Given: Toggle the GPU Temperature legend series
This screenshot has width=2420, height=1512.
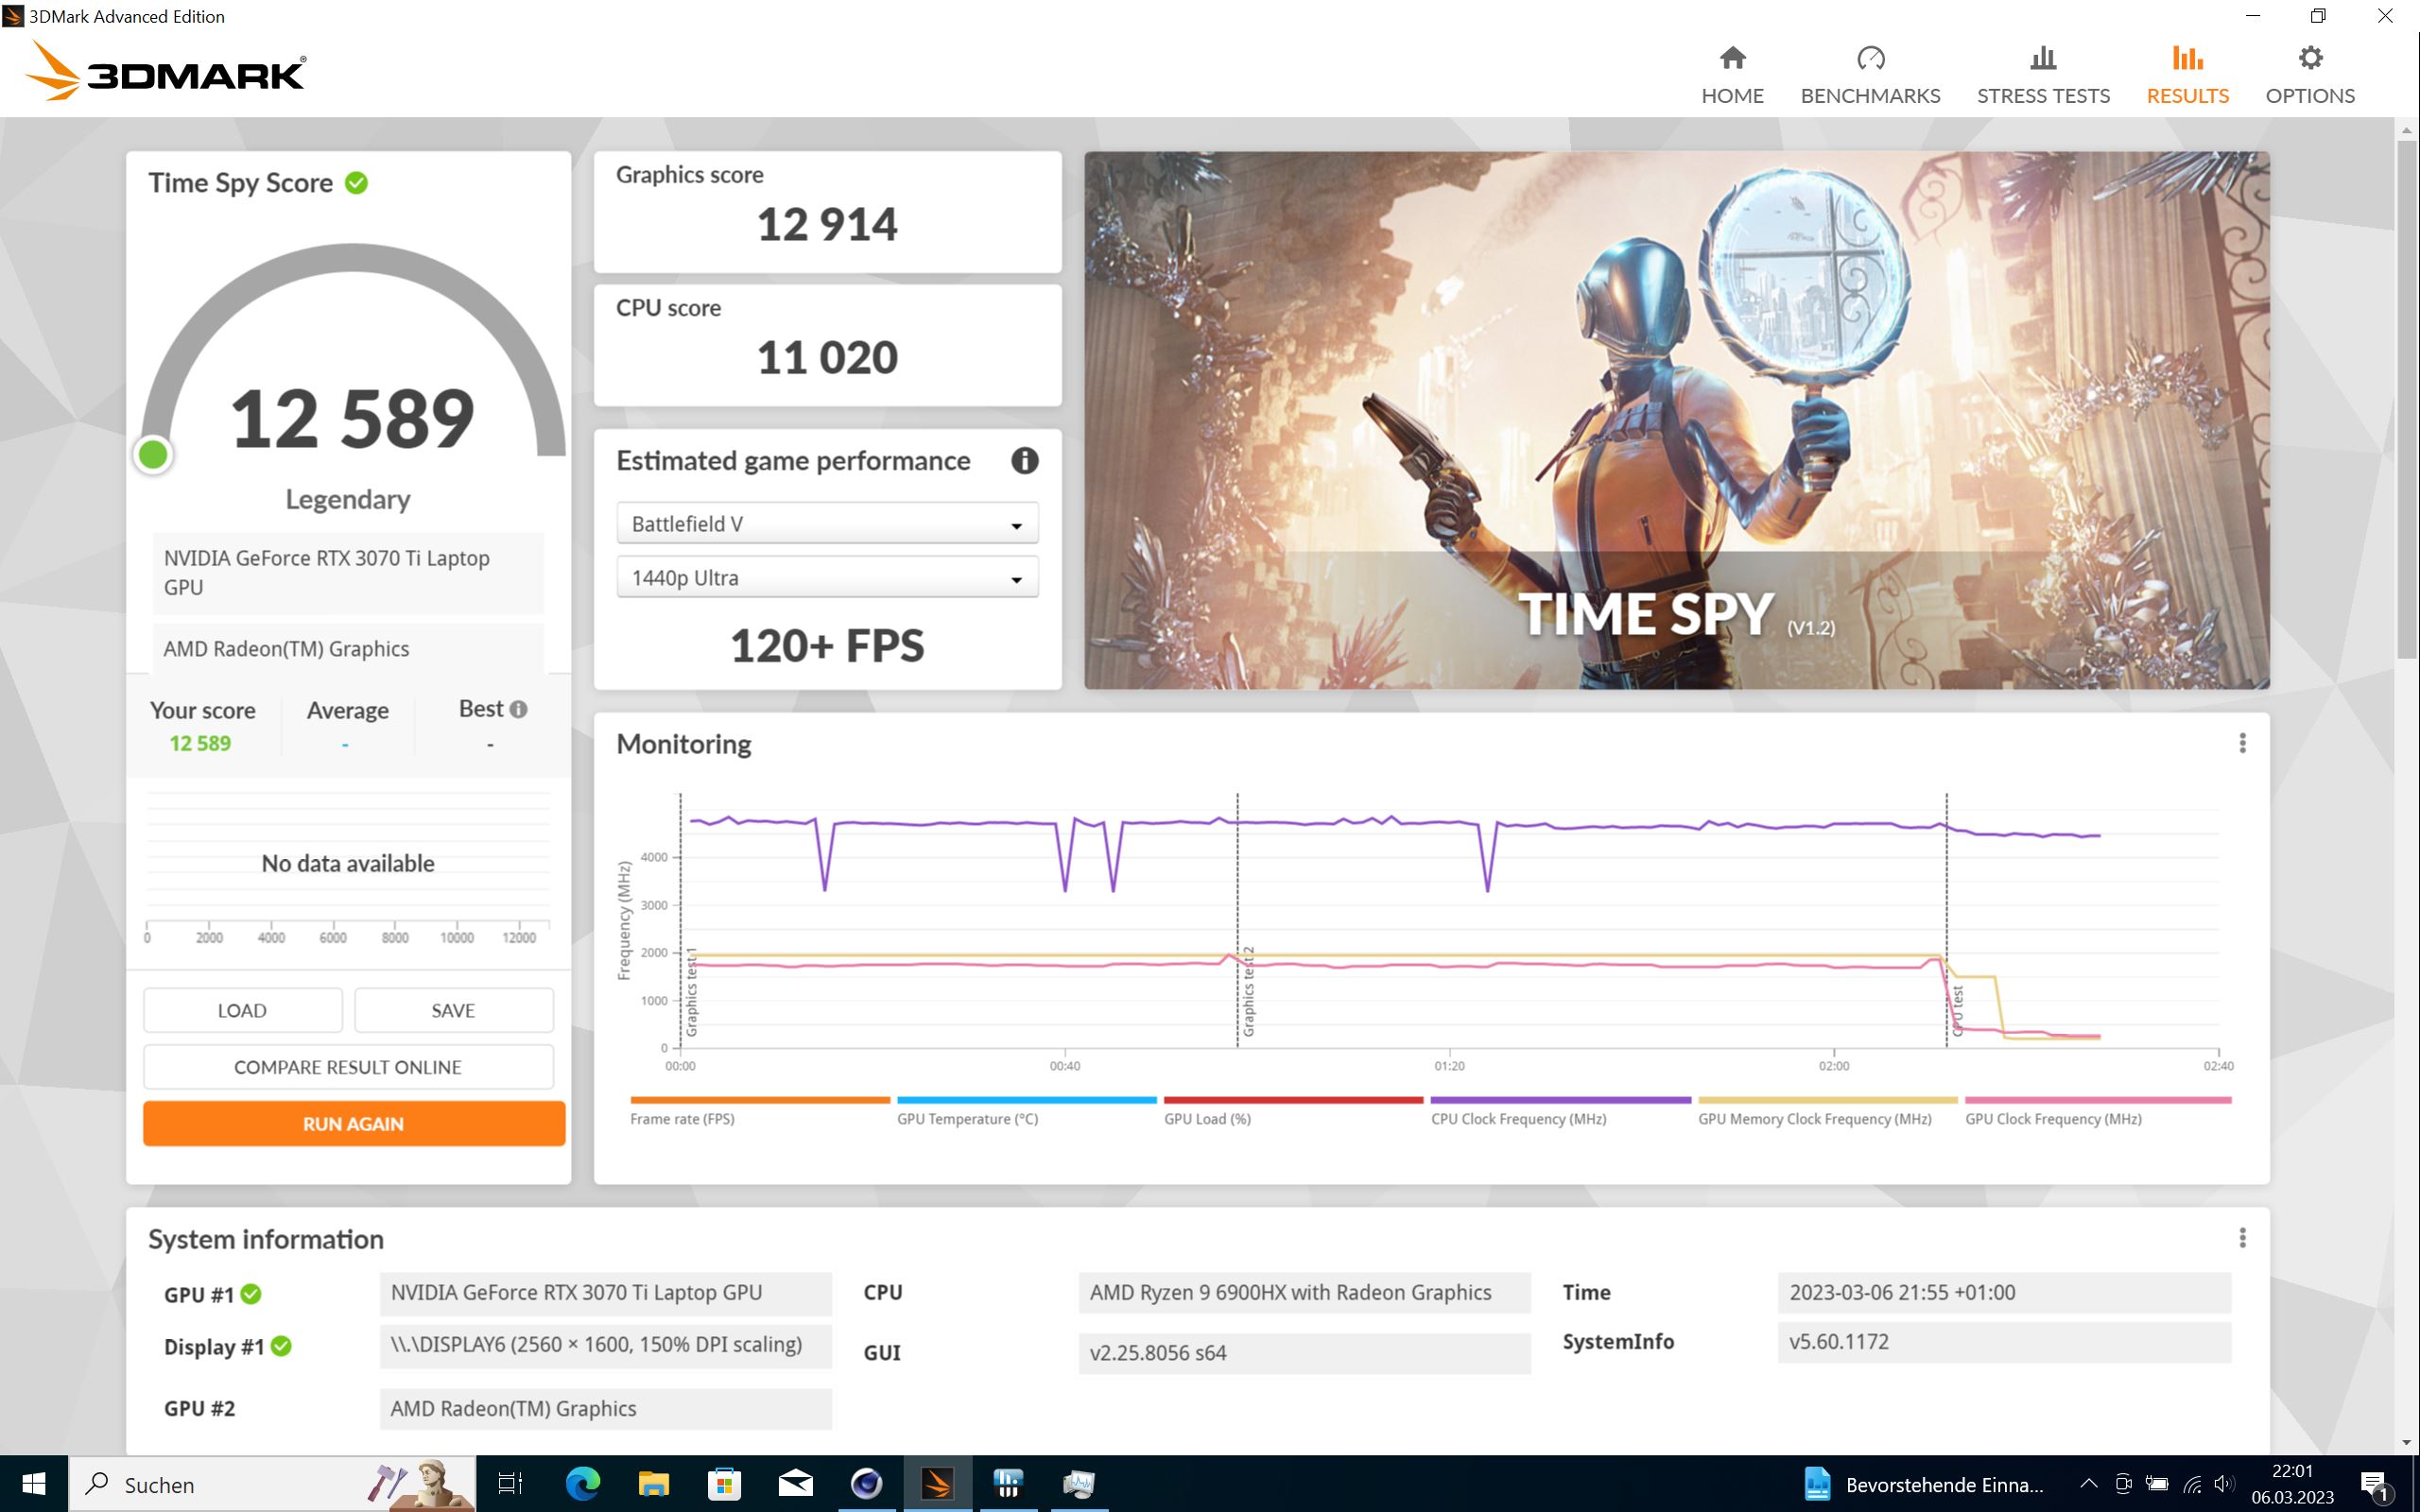Looking at the screenshot, I should [967, 1119].
